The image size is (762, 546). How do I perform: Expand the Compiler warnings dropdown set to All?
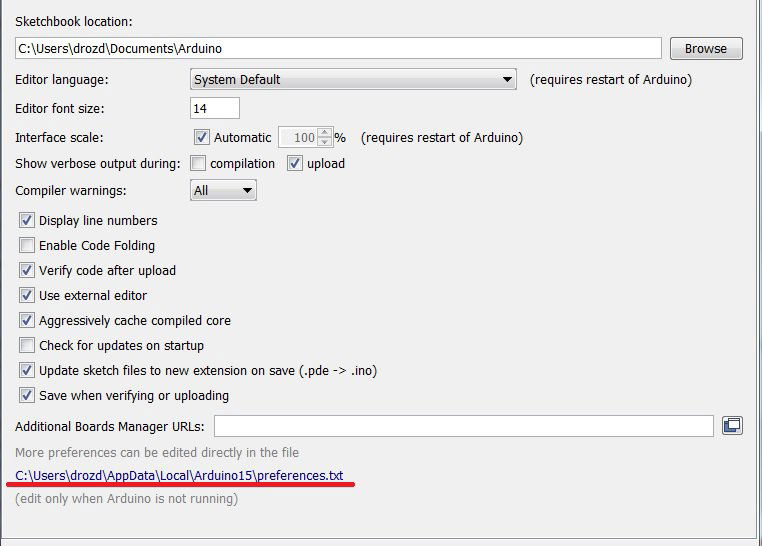pyautogui.click(x=223, y=190)
